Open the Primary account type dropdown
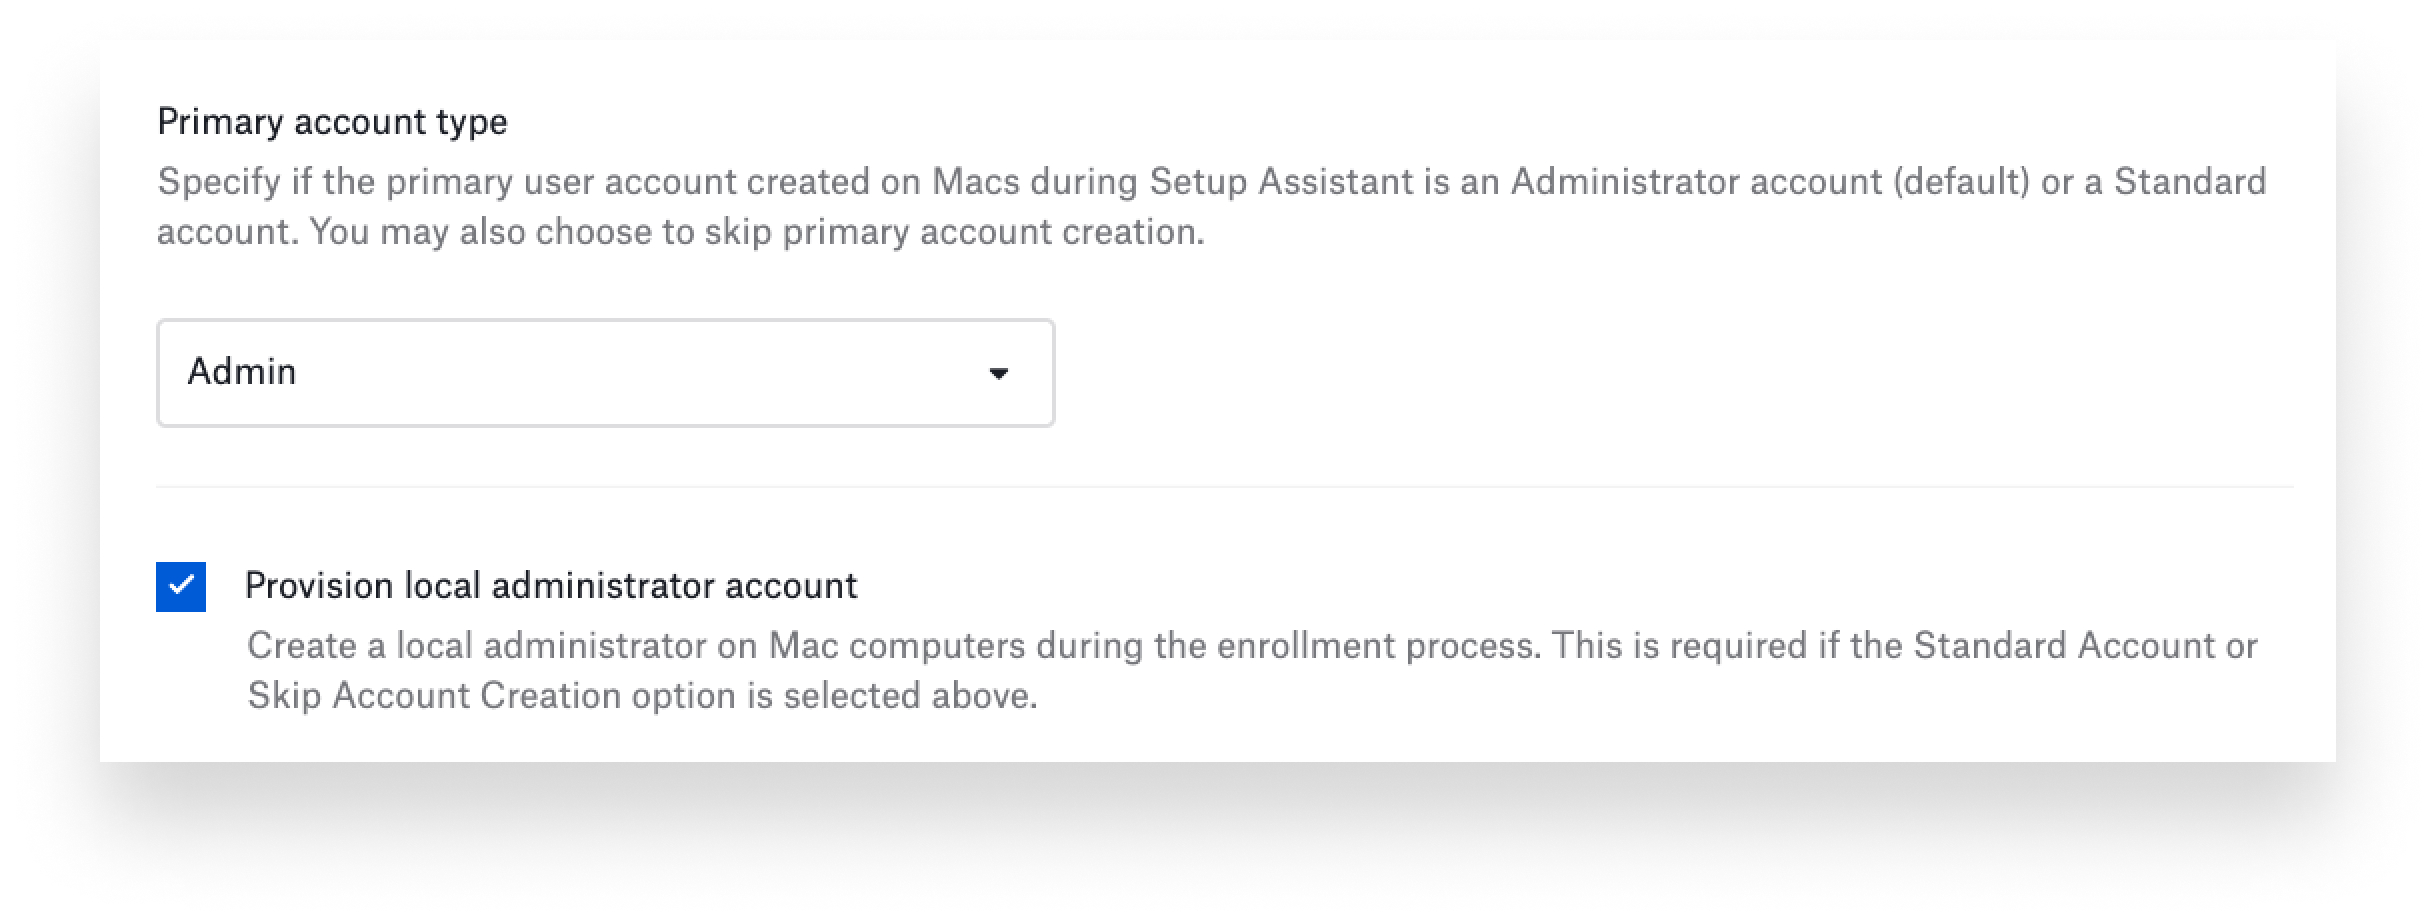The image size is (2436, 922). click(x=605, y=373)
